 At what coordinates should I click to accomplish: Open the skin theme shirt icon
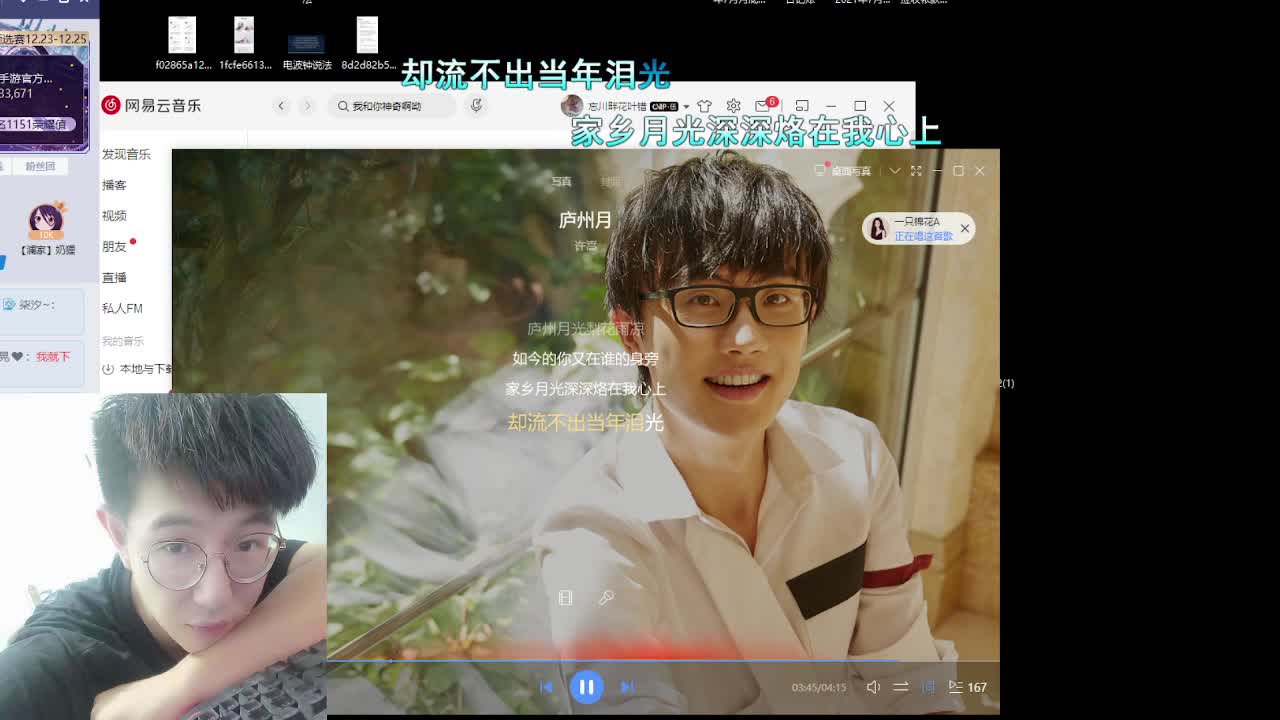click(704, 106)
